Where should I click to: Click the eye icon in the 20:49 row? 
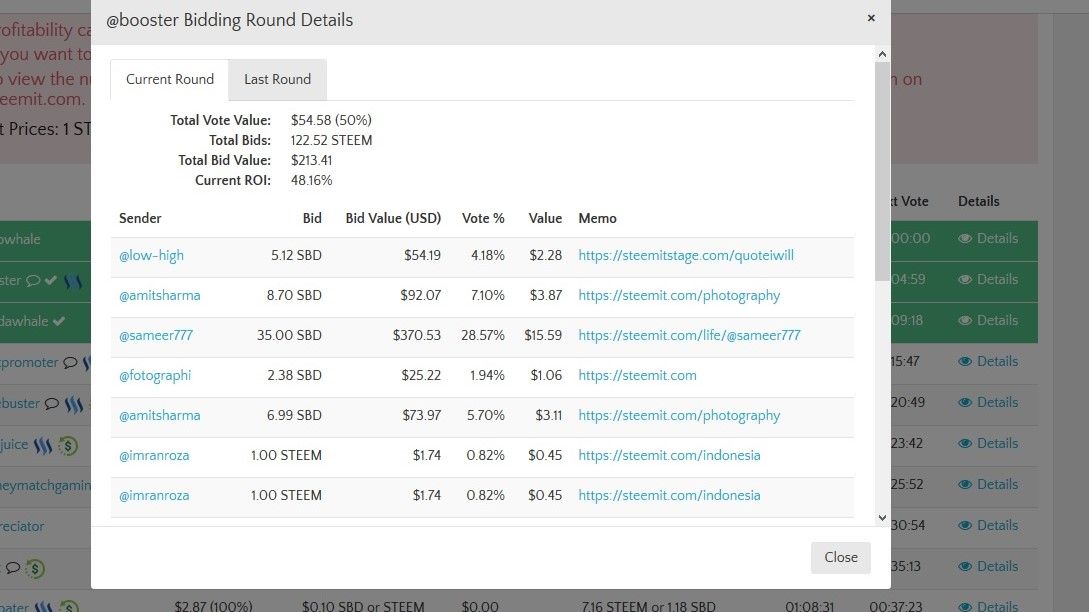tap(965, 402)
